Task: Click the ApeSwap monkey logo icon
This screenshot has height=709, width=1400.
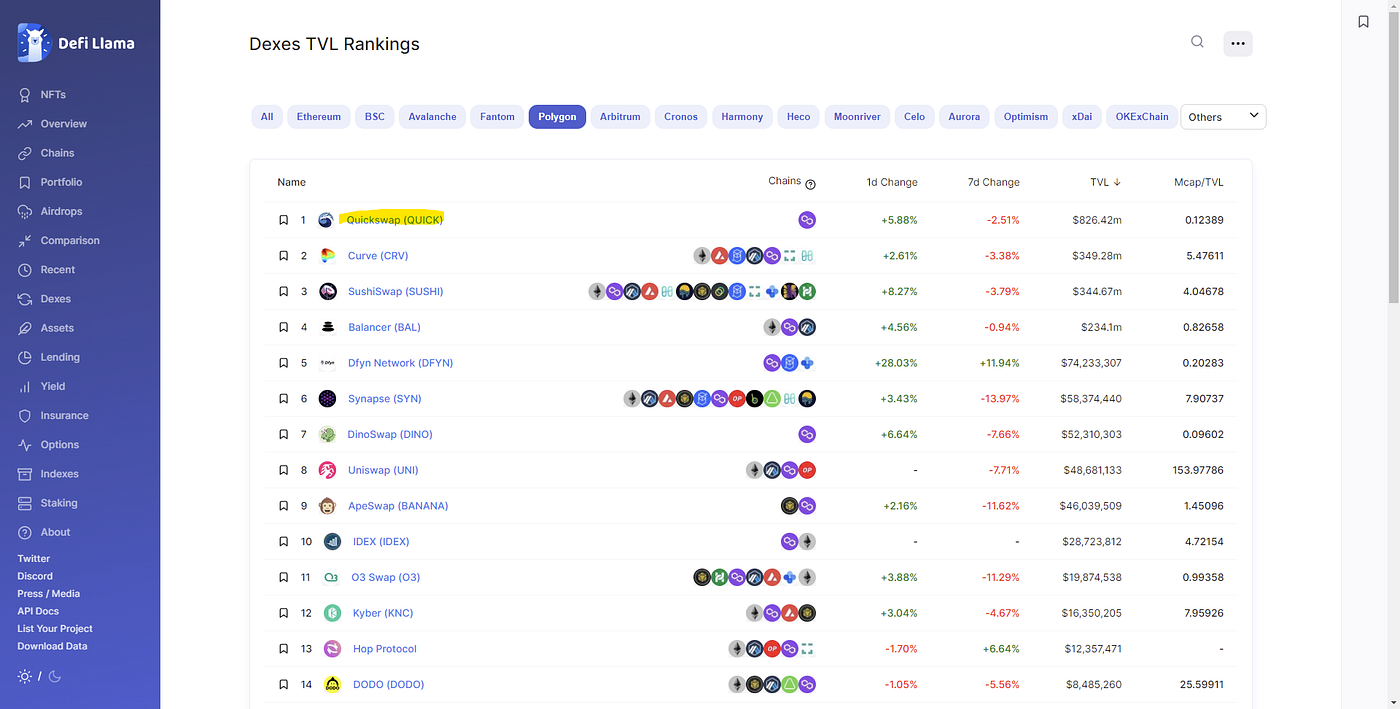Action: pos(327,506)
